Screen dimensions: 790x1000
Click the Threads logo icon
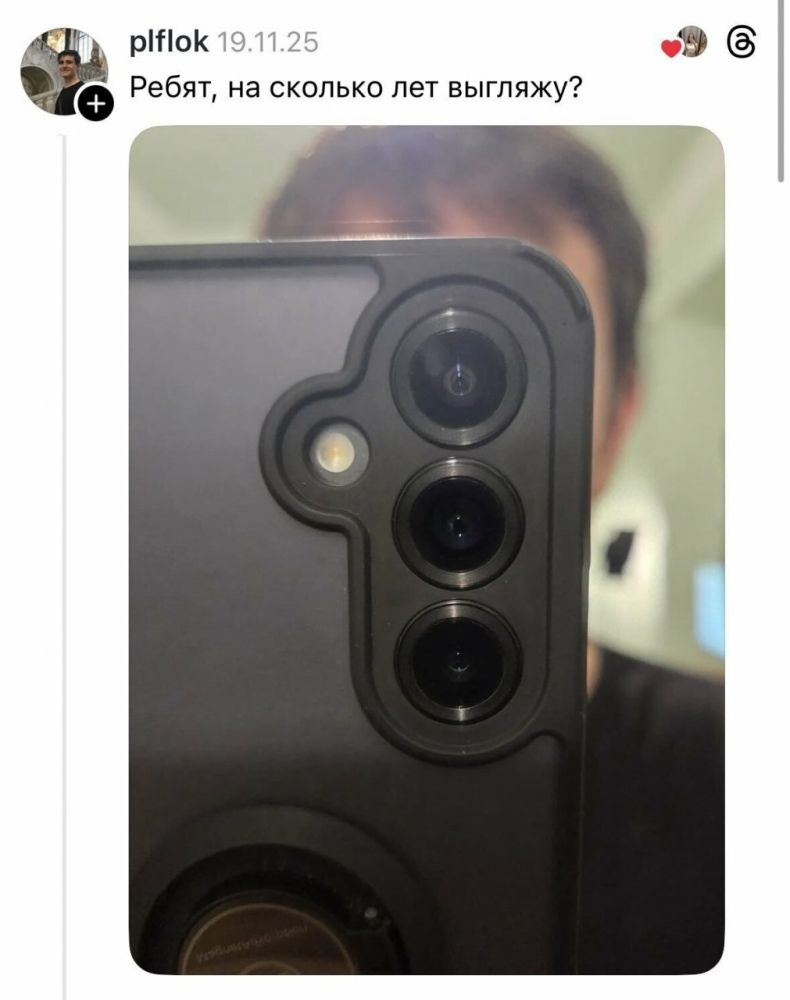pos(741,44)
